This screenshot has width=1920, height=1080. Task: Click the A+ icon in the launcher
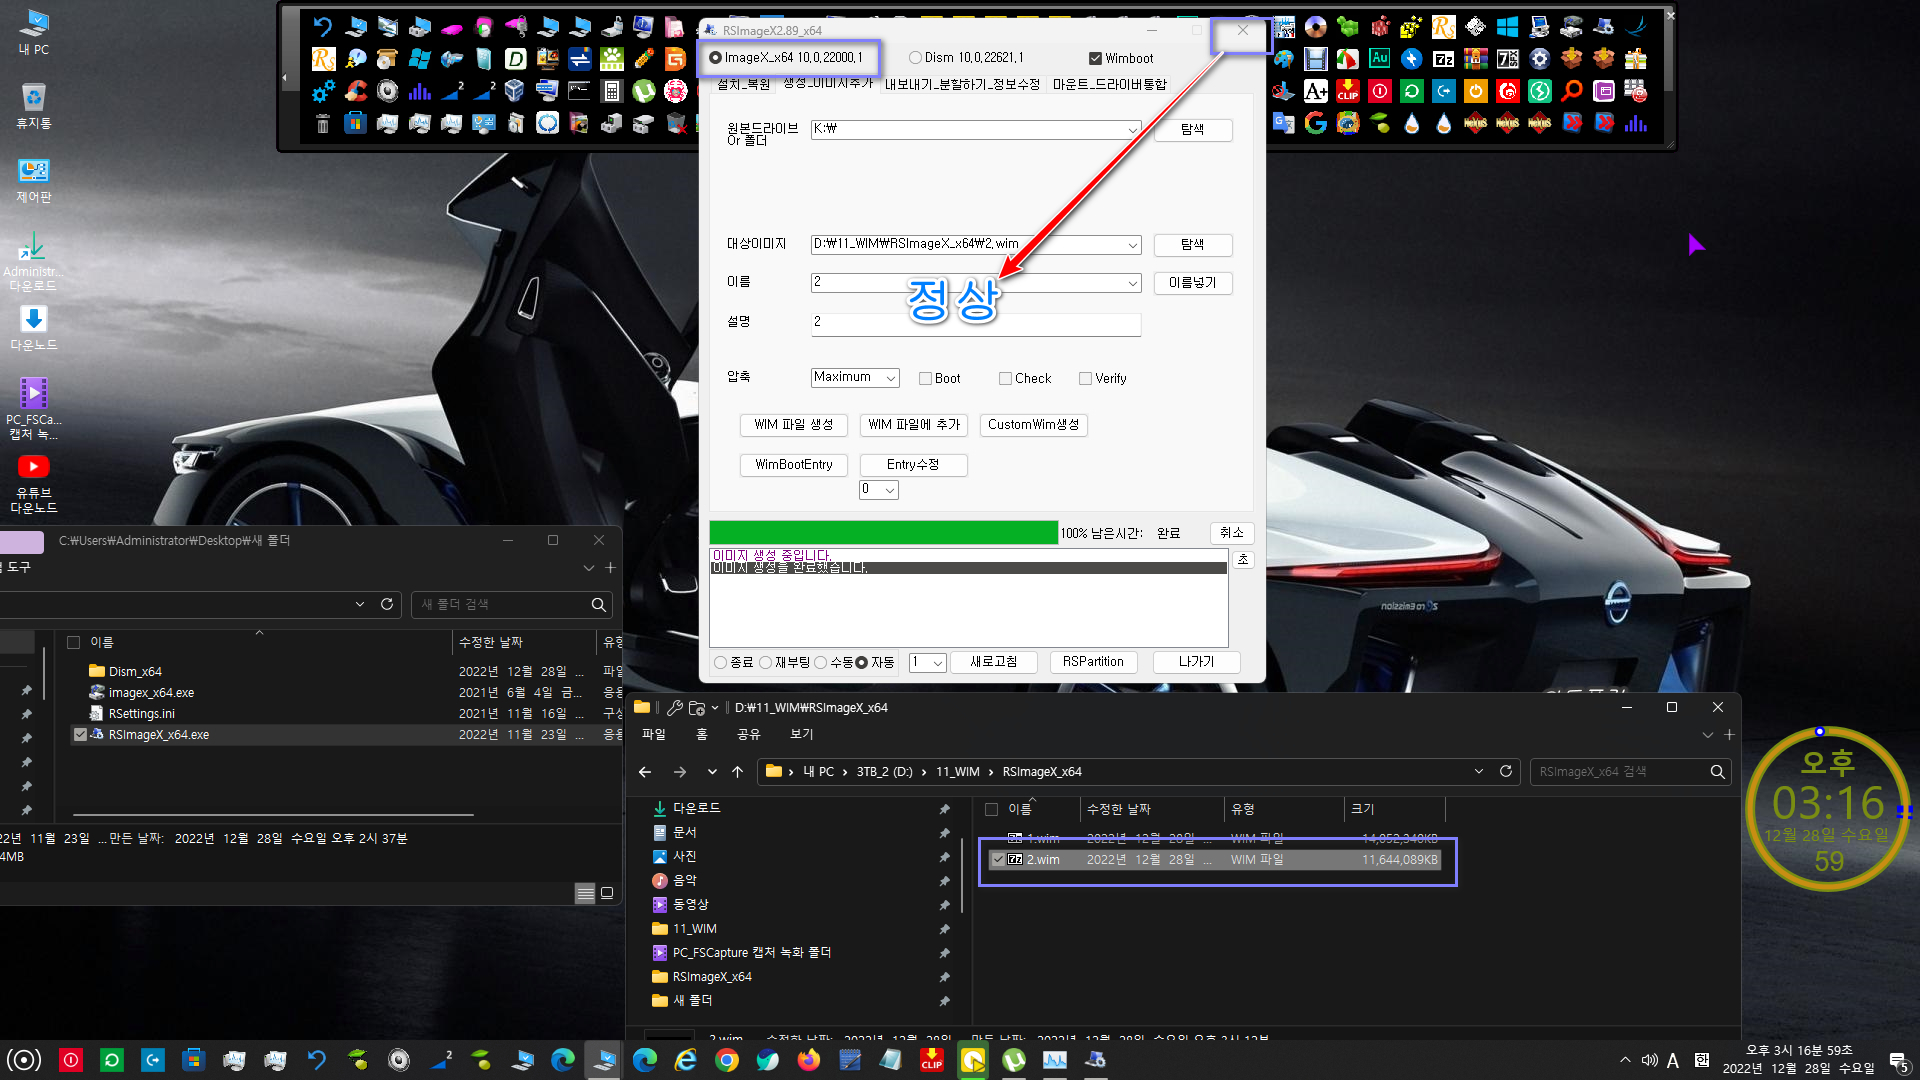(x=1315, y=91)
